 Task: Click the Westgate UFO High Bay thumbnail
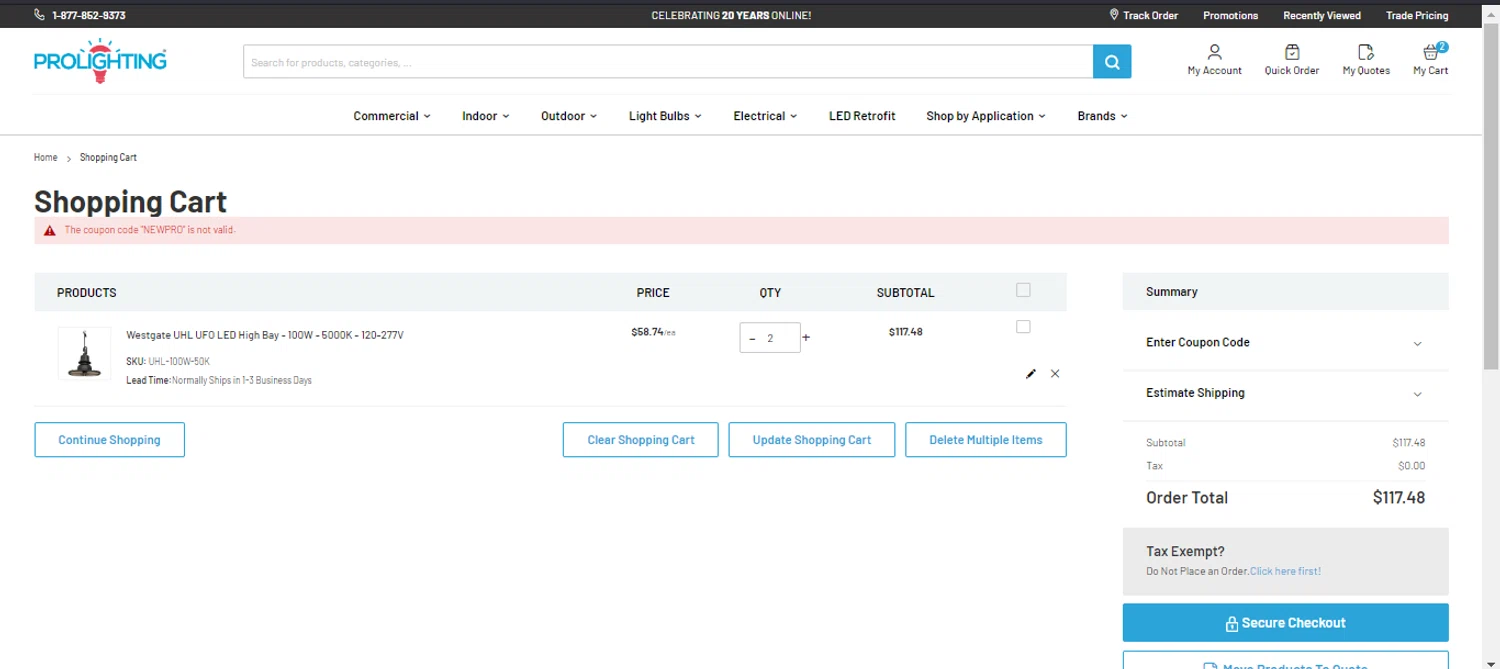tap(84, 353)
